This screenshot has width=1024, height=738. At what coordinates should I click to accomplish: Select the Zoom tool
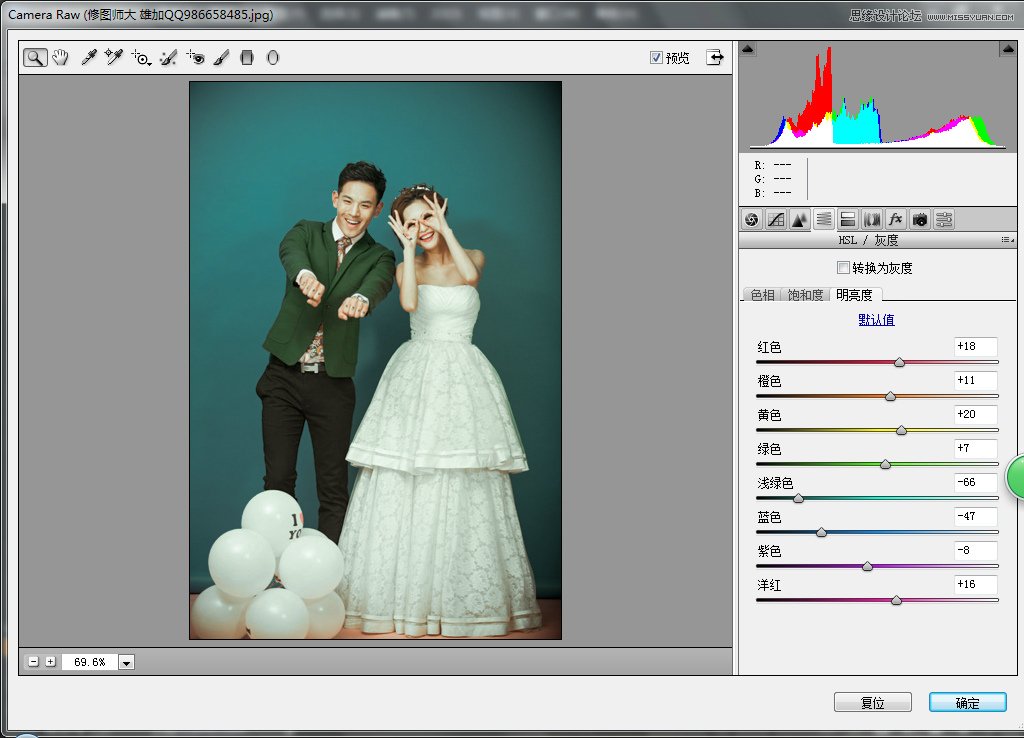(x=35, y=57)
